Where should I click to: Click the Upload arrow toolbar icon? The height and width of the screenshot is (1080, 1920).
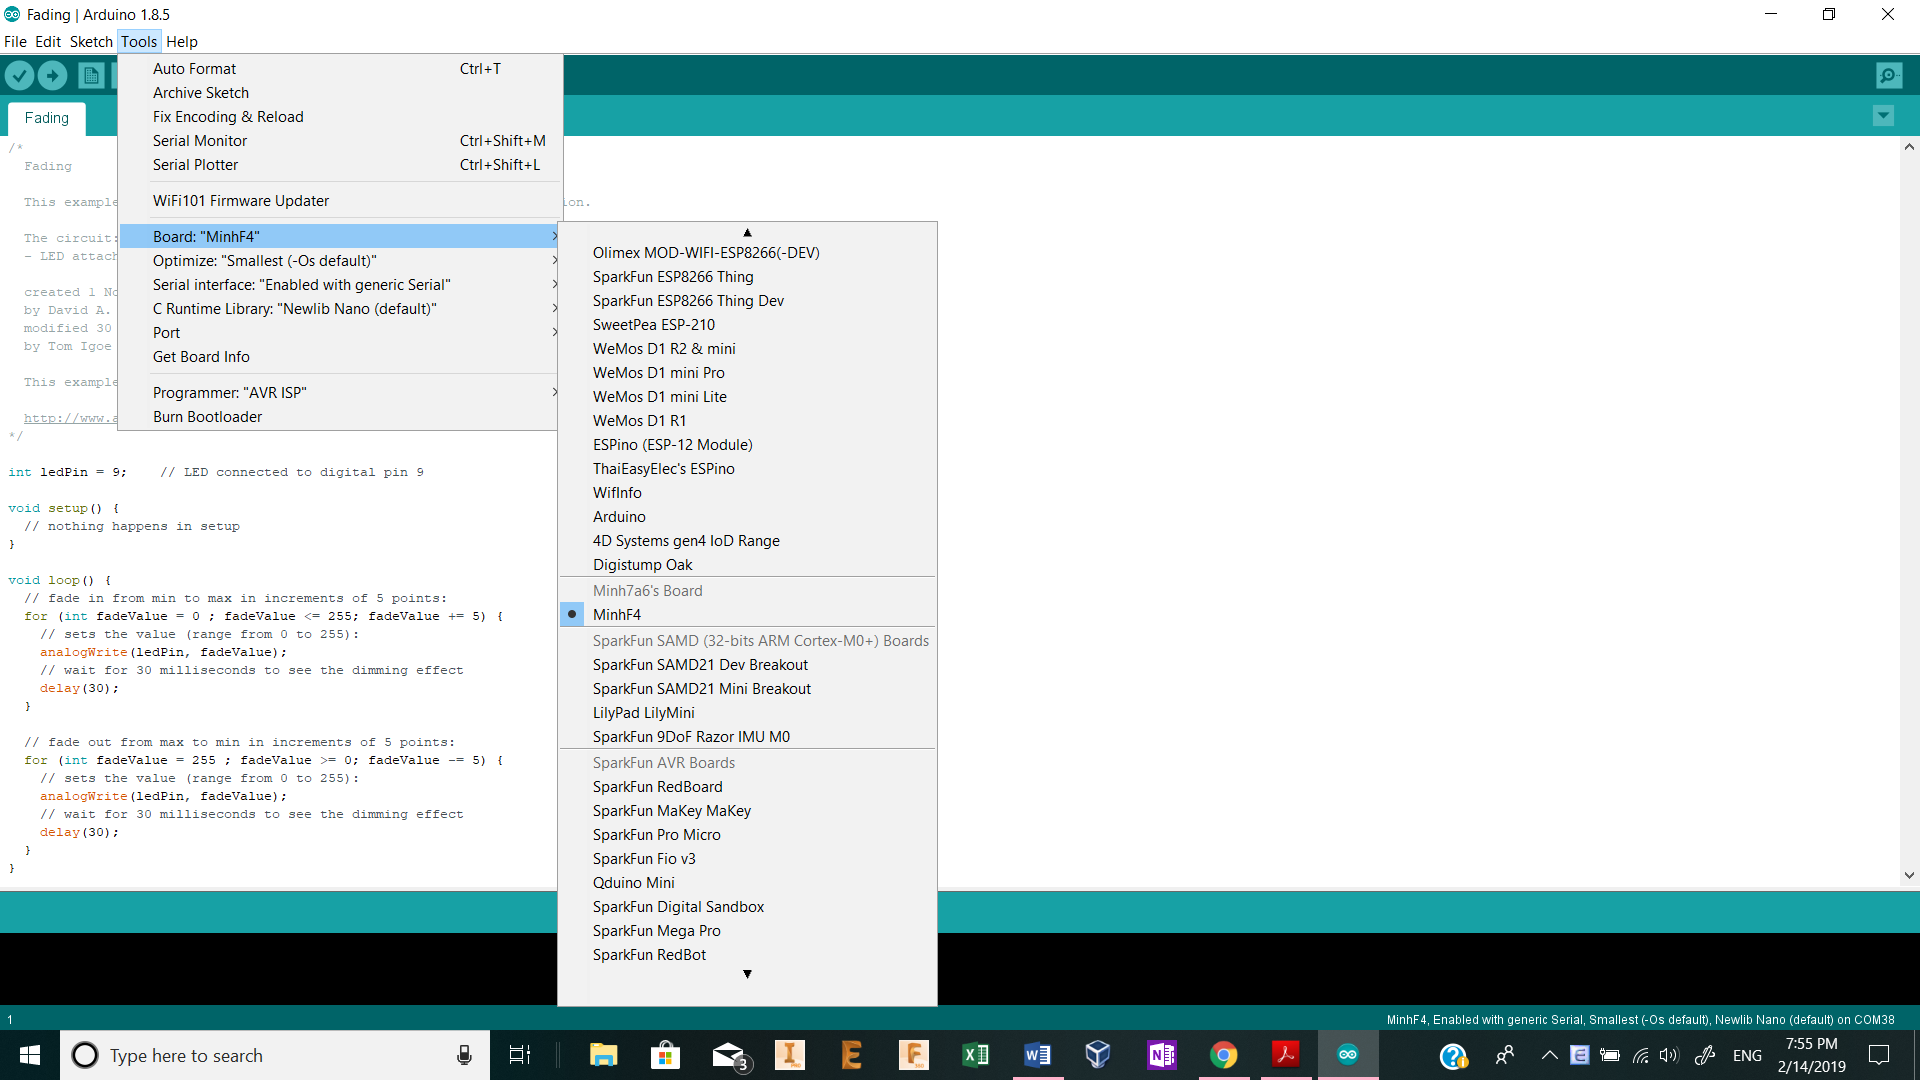point(52,75)
